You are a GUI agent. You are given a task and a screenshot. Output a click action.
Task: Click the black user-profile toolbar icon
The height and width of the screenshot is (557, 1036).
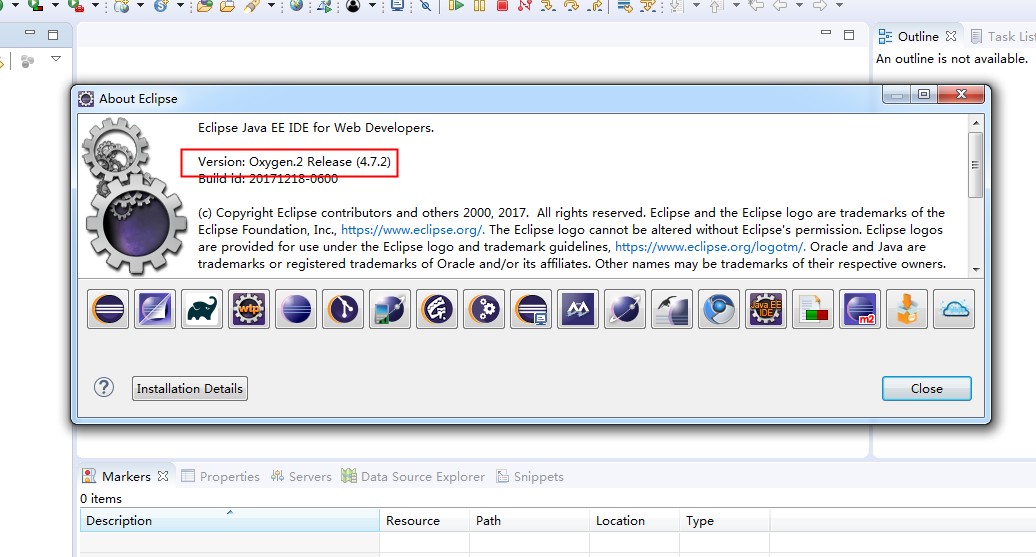pos(353,5)
